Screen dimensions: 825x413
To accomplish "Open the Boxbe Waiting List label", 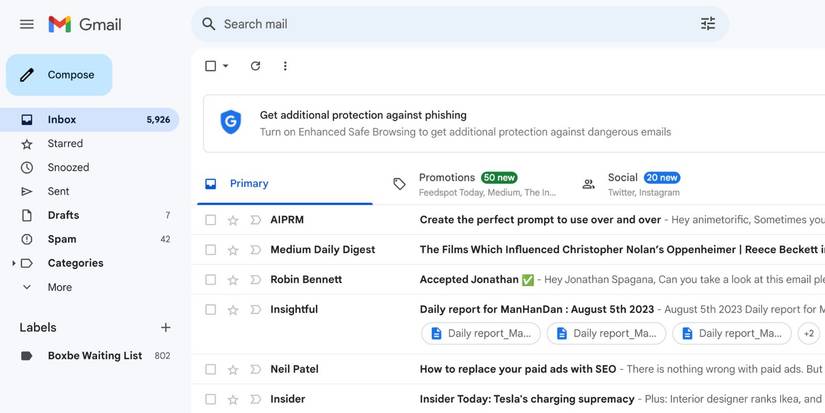I will coord(94,355).
